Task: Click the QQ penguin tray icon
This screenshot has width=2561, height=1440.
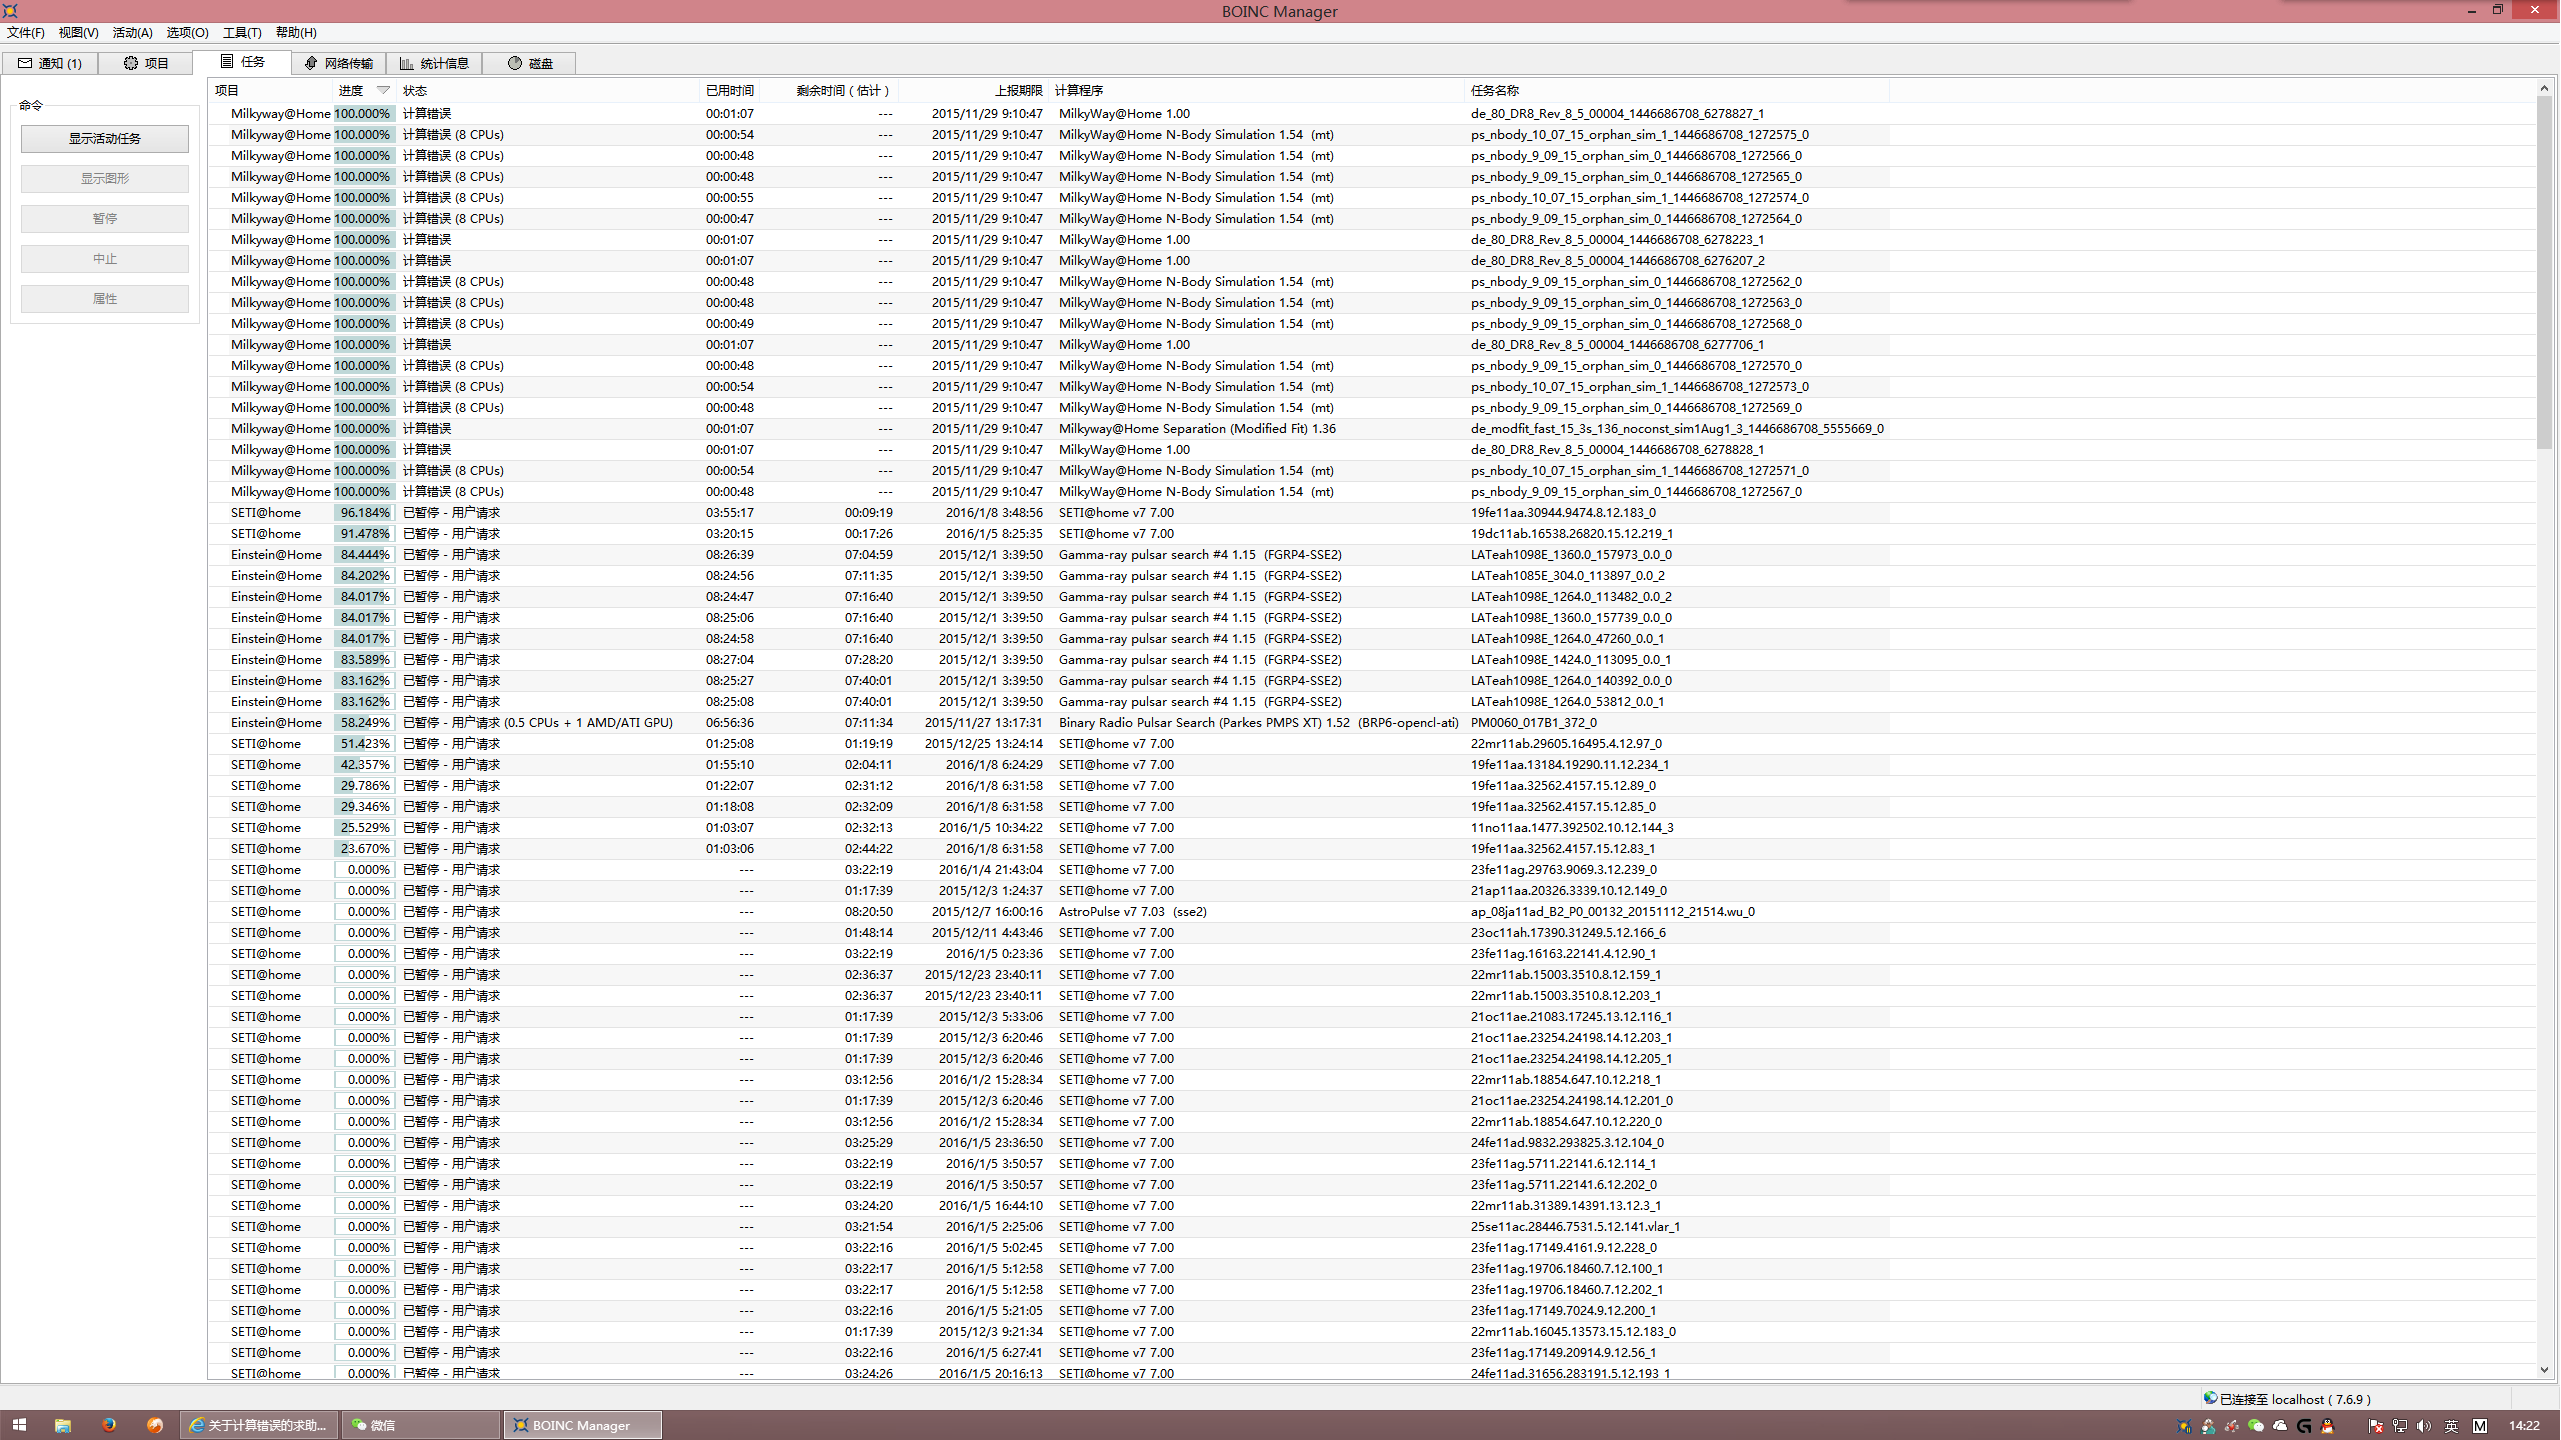Action: (x=2328, y=1426)
